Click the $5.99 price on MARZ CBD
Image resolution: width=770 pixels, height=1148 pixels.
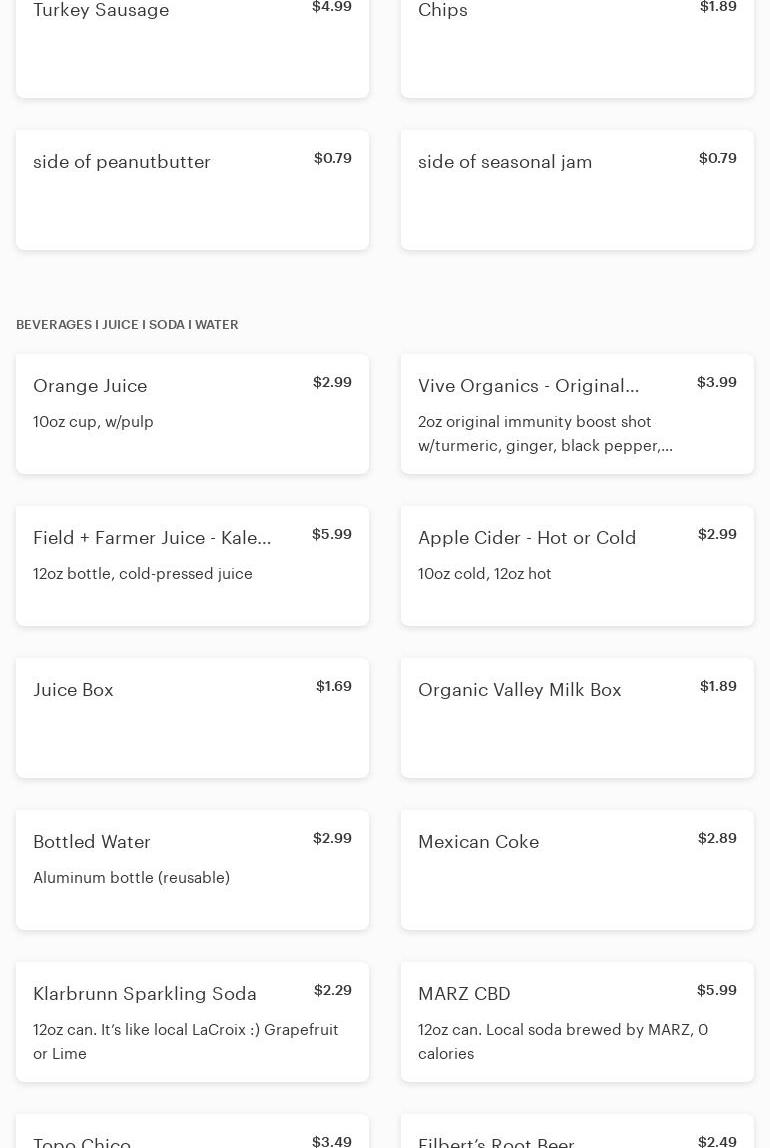716,990
